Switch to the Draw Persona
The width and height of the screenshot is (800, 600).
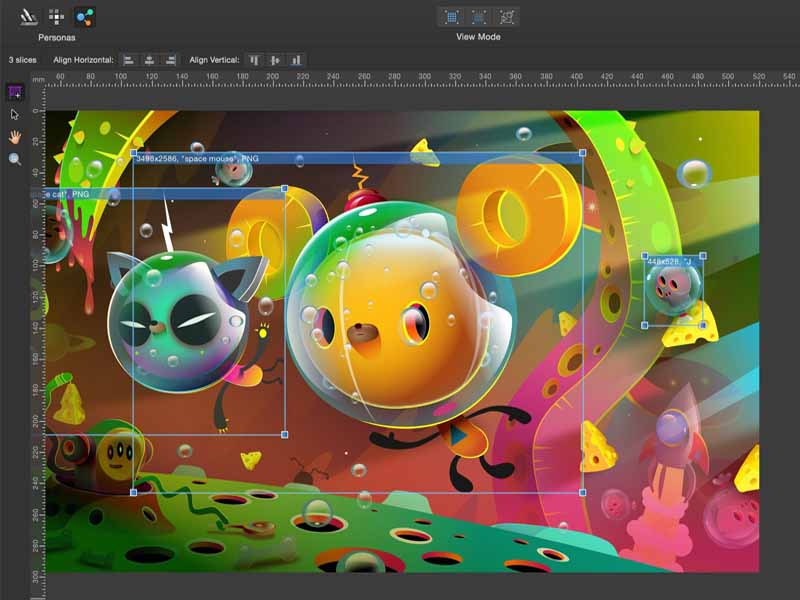tap(29, 16)
